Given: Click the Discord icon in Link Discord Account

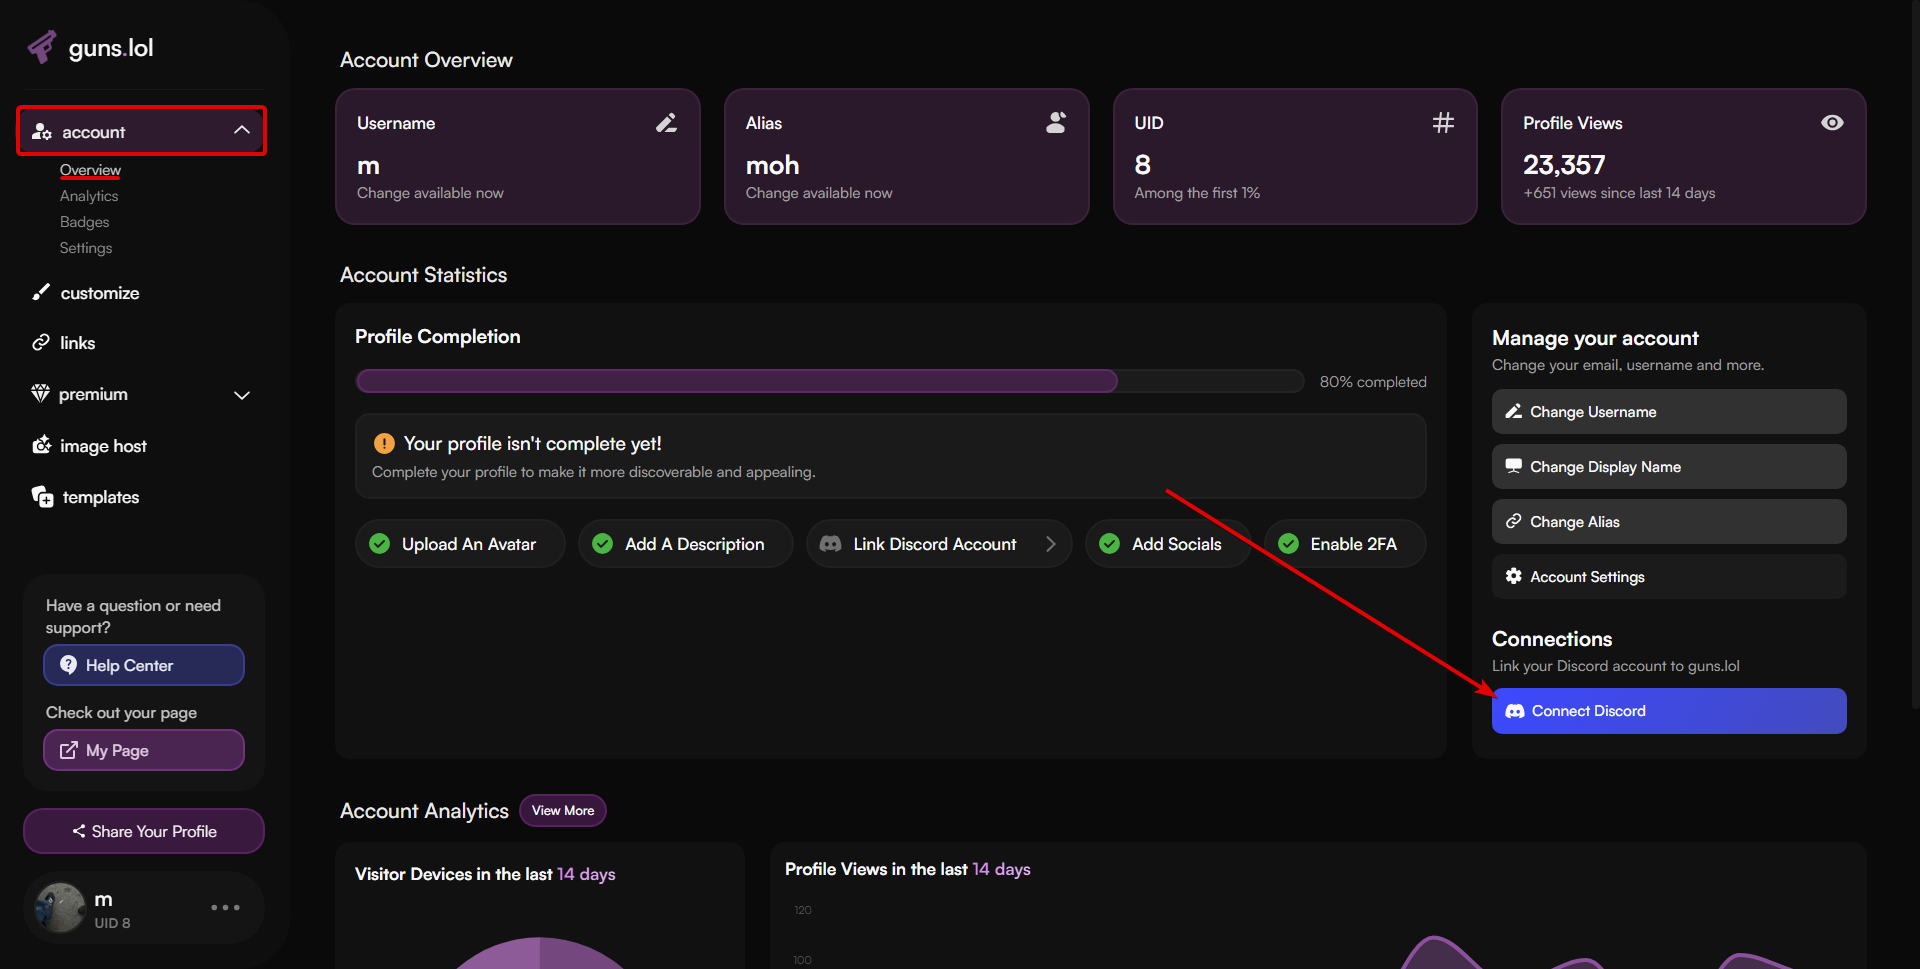Looking at the screenshot, I should tap(830, 544).
